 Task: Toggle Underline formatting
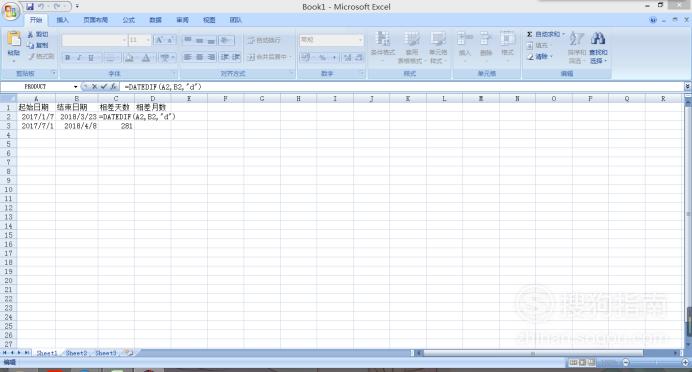pos(91,57)
